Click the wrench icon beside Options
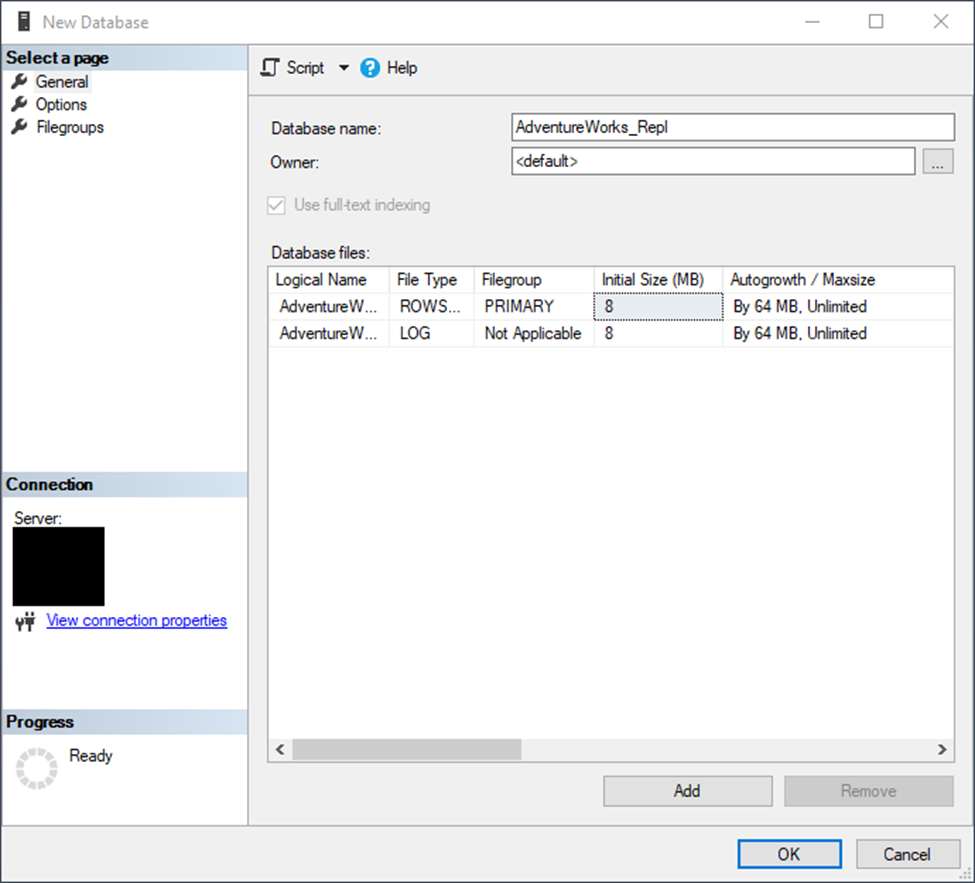Image resolution: width=975 pixels, height=883 pixels. tap(19, 104)
